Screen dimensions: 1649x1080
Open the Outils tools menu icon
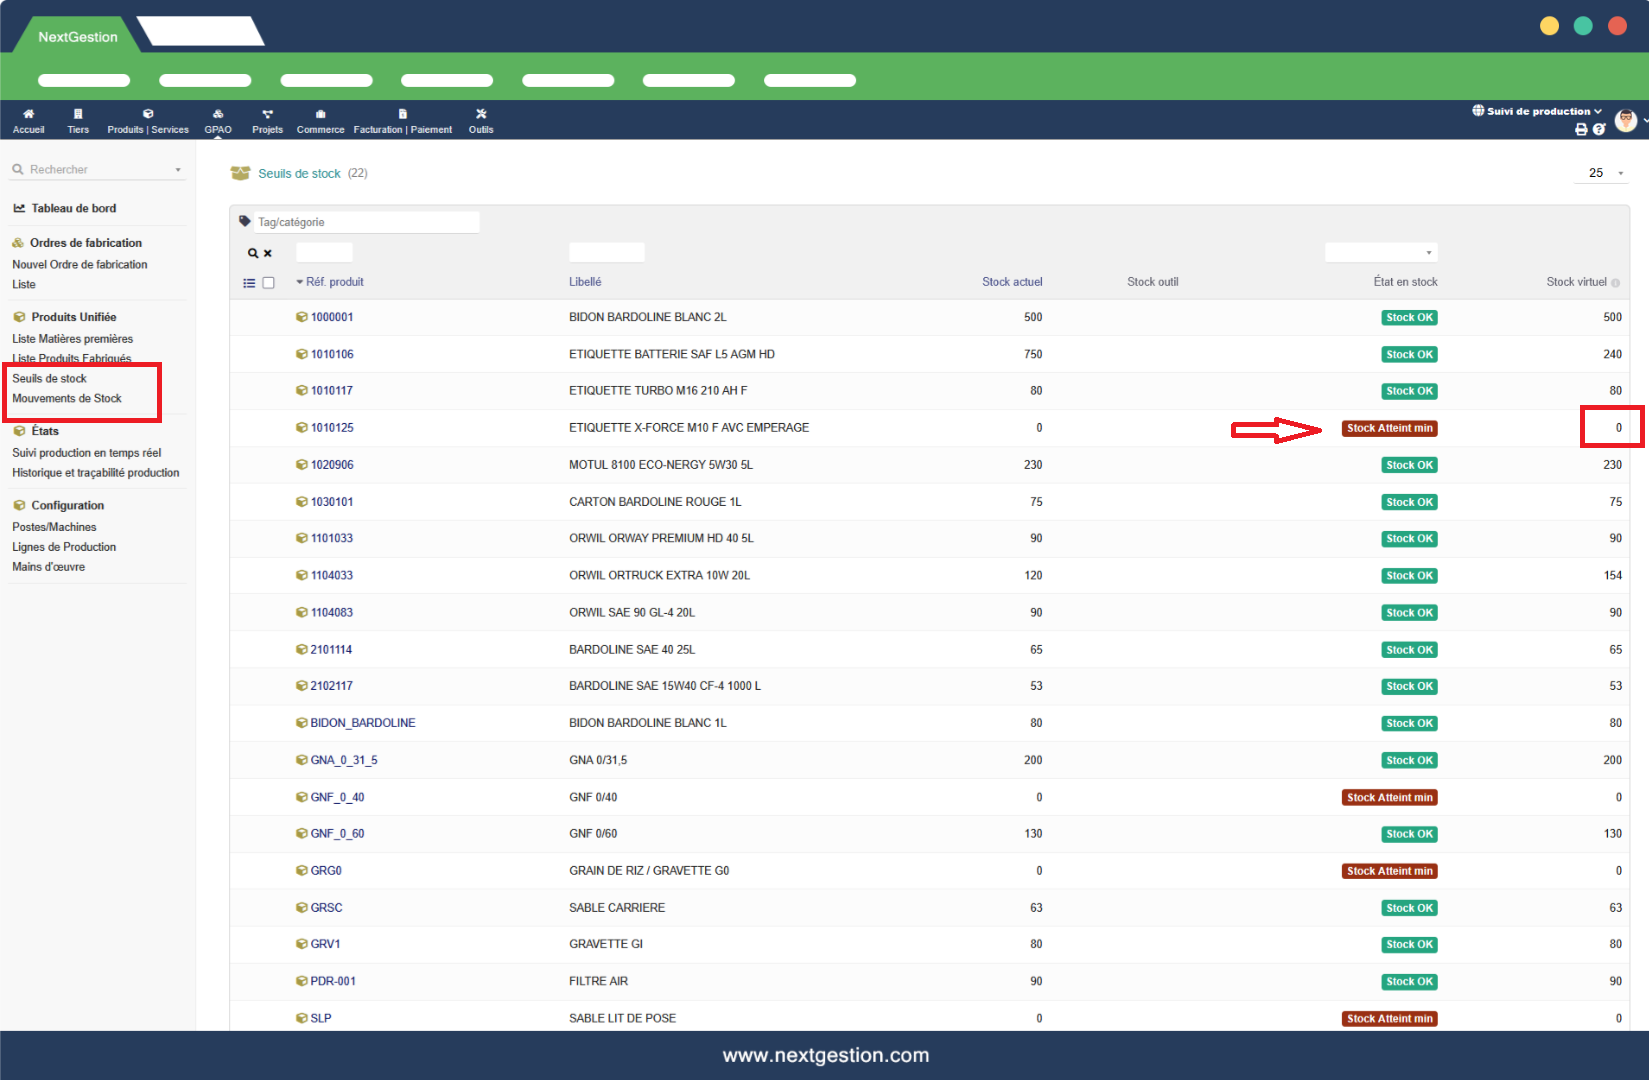[x=481, y=114]
